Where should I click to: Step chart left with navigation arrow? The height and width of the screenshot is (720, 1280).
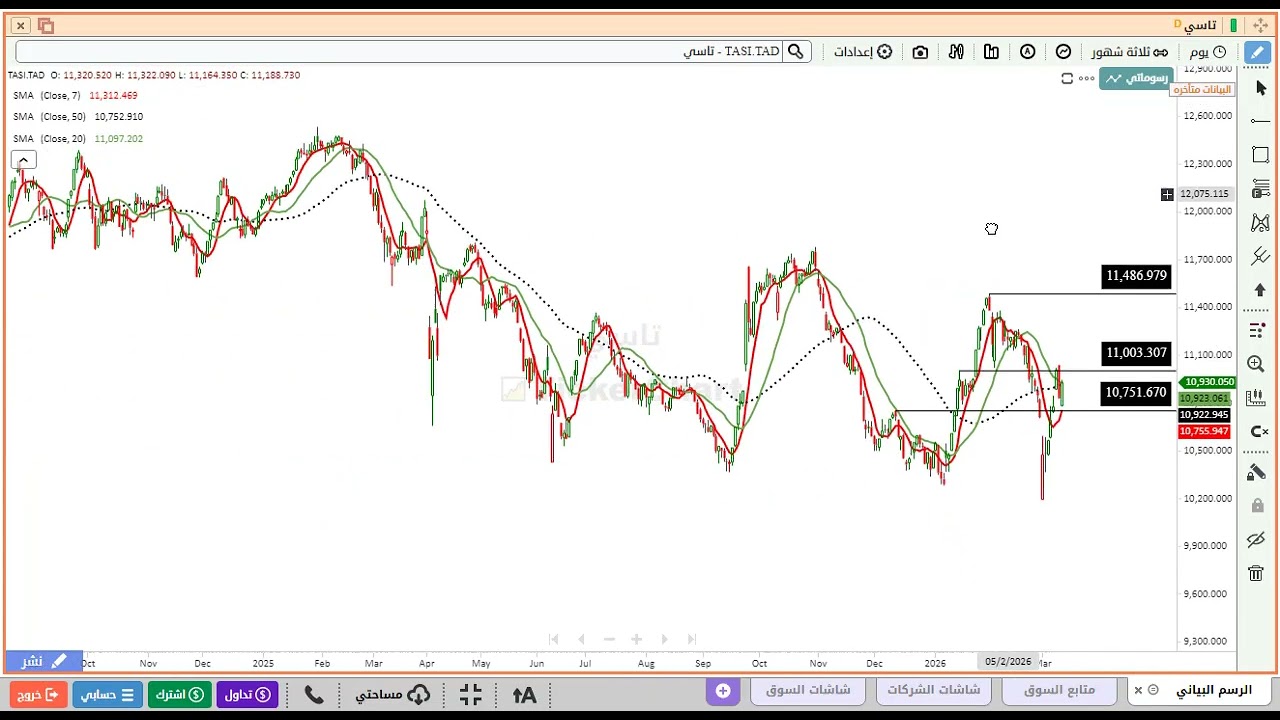tap(581, 639)
